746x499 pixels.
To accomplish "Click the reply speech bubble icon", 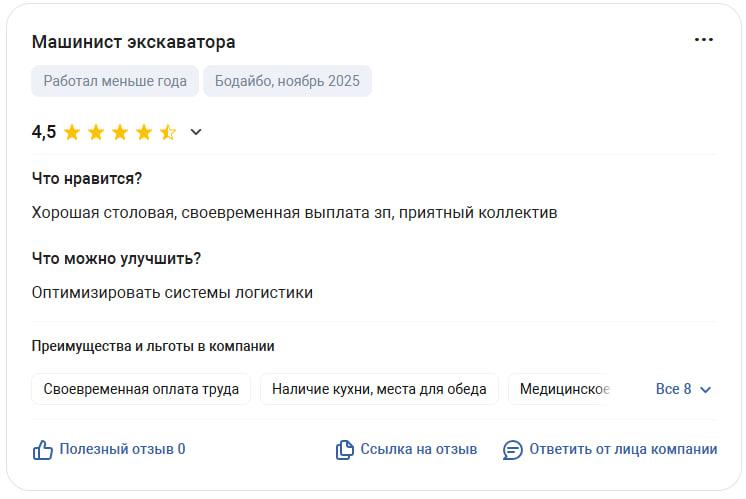I will click(513, 450).
